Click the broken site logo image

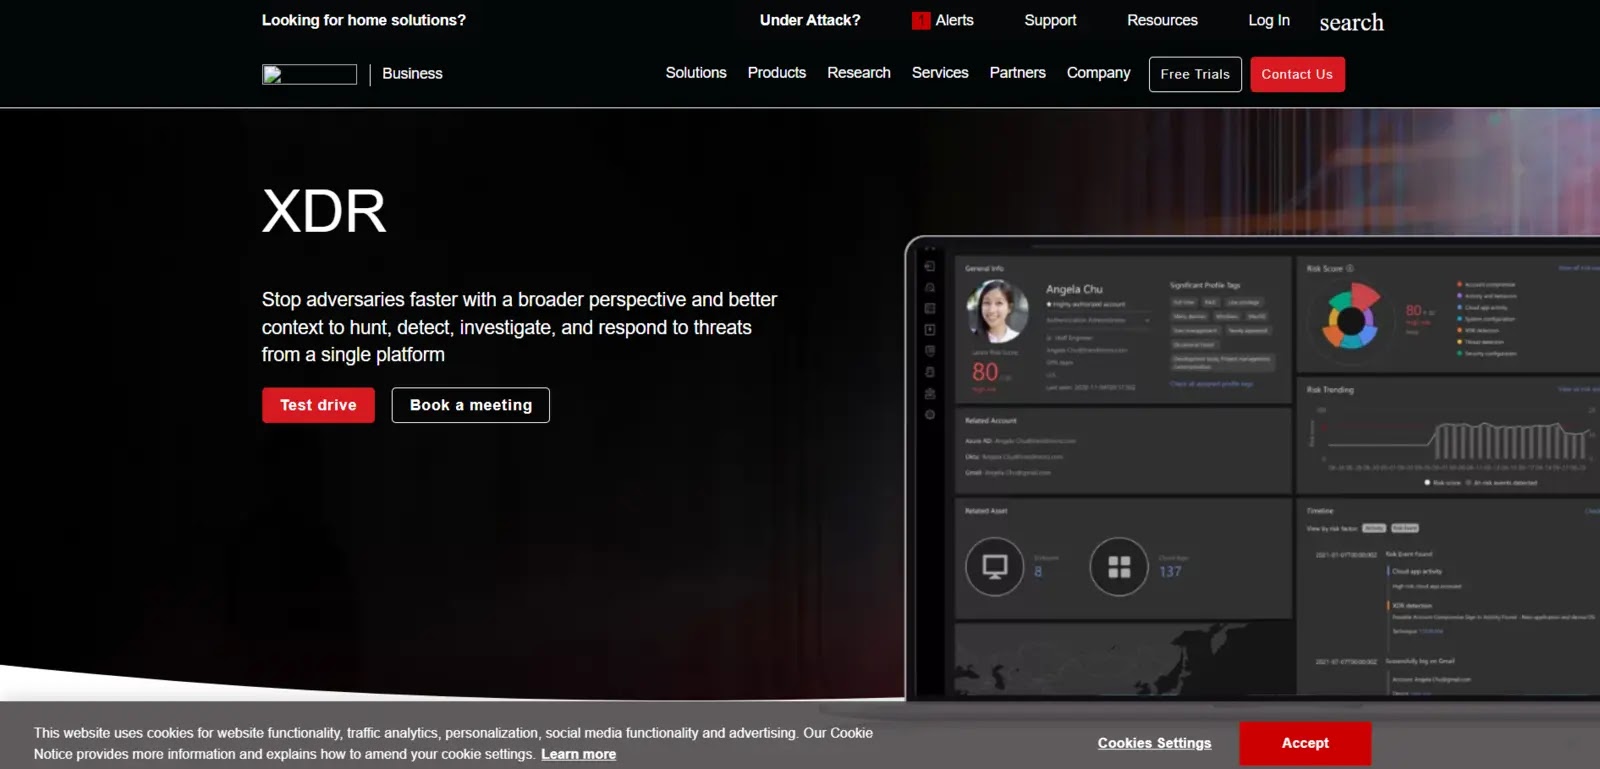(309, 74)
